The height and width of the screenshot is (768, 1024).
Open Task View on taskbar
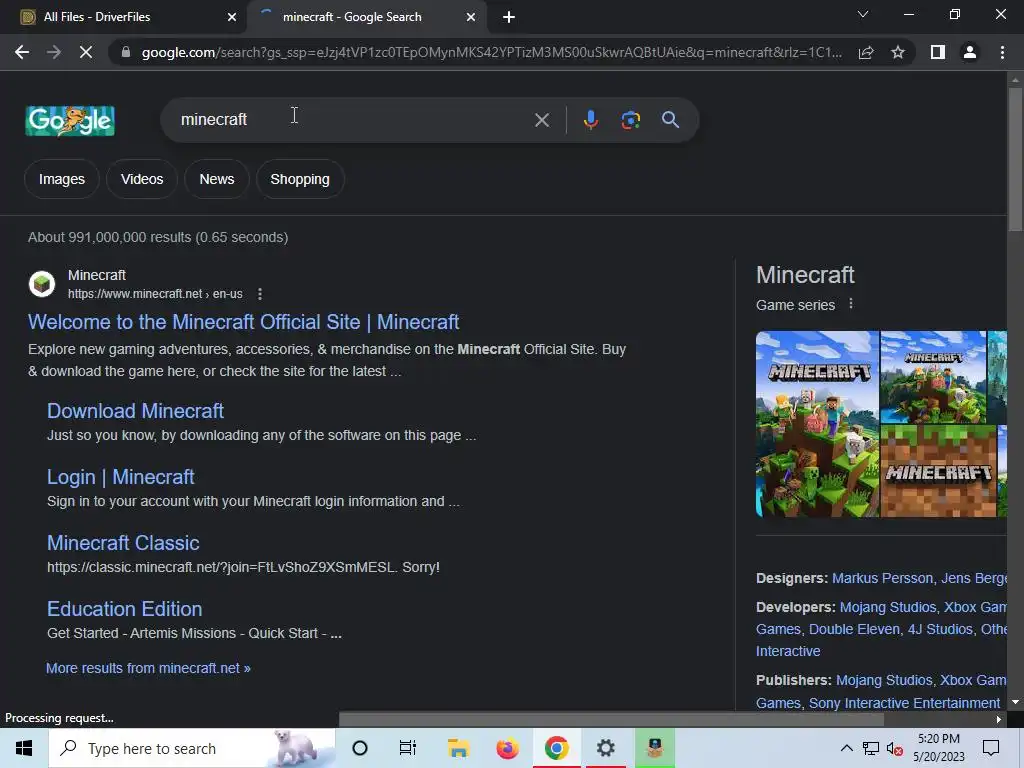tap(408, 748)
